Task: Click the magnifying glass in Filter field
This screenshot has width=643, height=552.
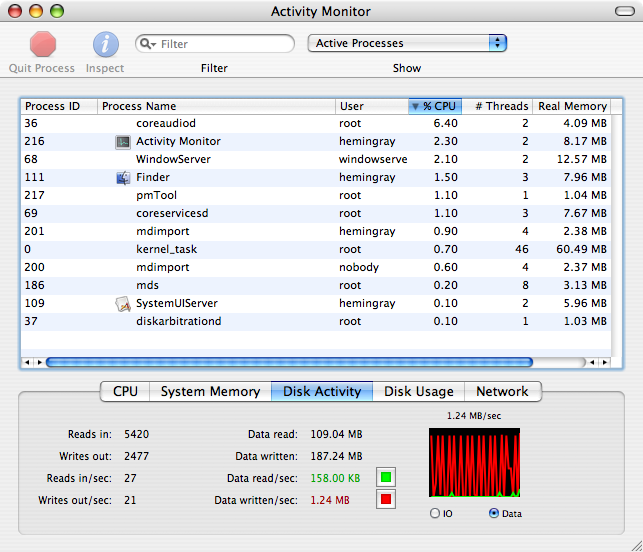Action: coord(148,43)
